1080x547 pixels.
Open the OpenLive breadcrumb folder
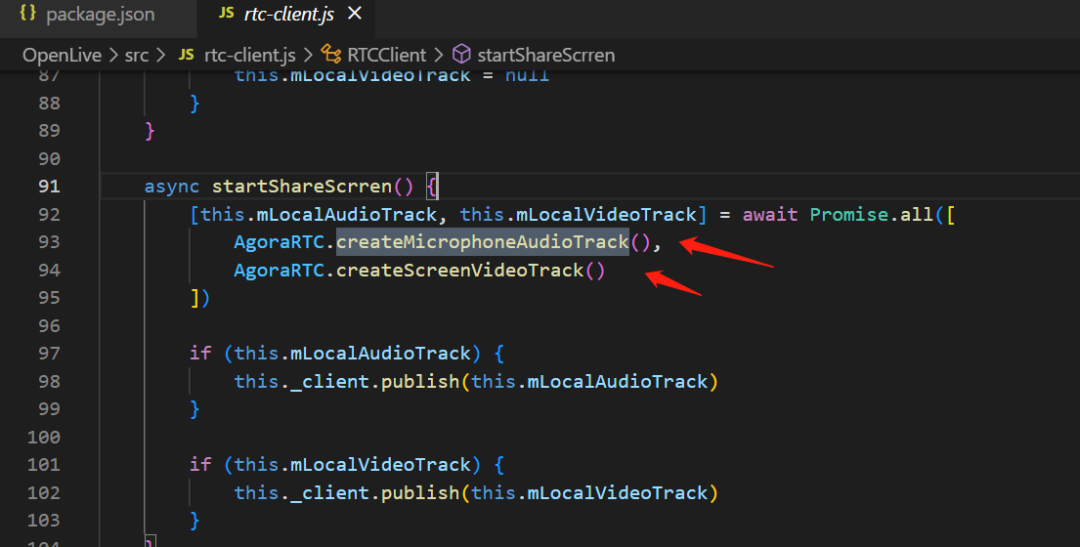[x=62, y=55]
